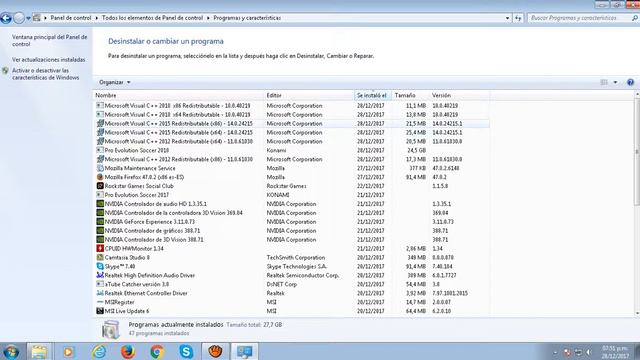Select Skype 7.40 icon in list
Viewport: 640px width, 360px height.
pos(100,266)
